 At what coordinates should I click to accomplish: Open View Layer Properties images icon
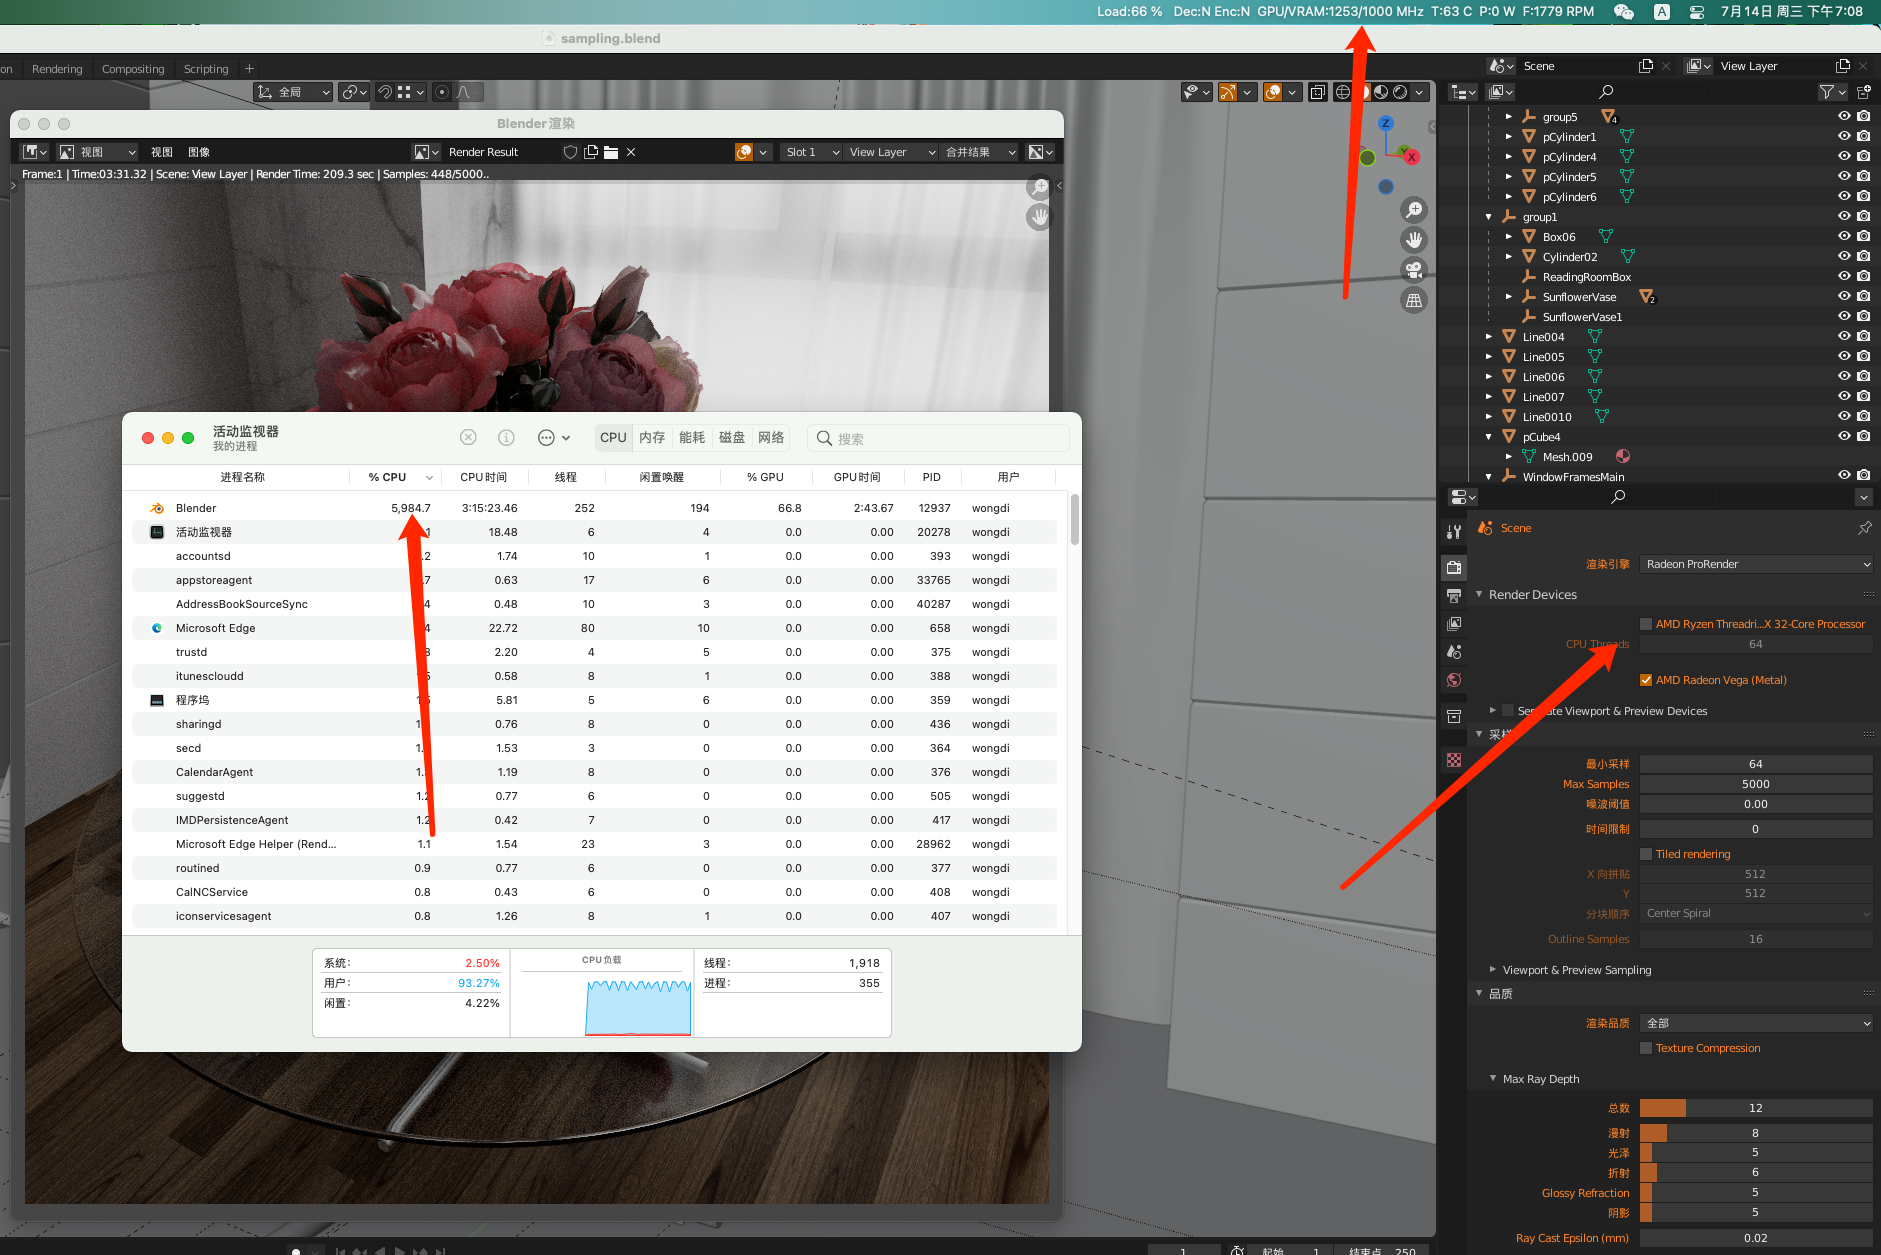click(1454, 623)
